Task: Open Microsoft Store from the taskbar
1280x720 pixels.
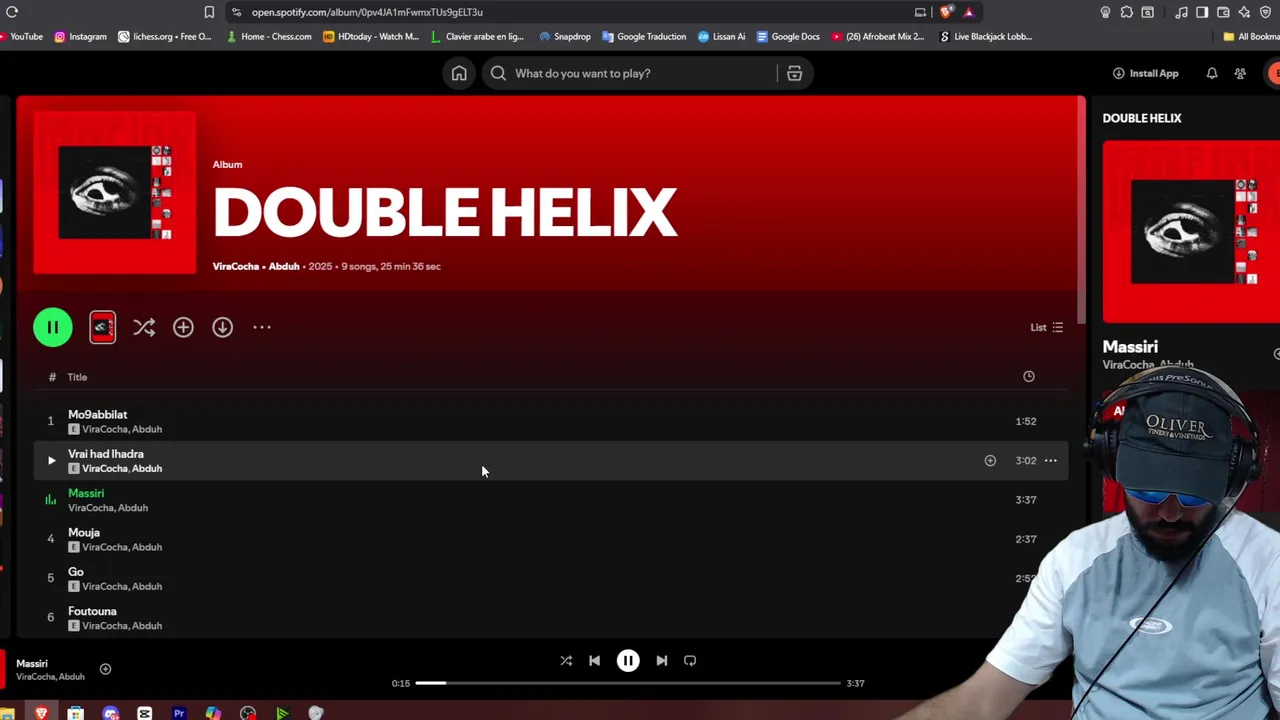Action: [75, 713]
